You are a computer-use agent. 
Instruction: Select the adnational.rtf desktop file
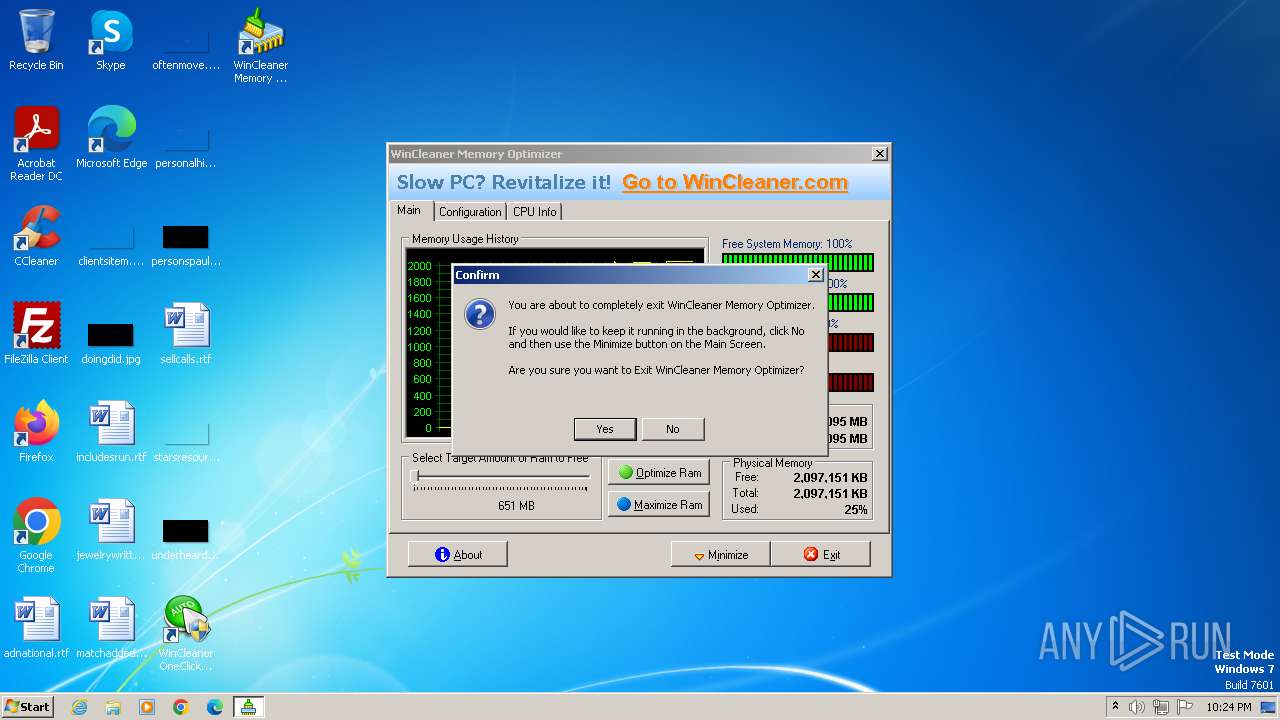tap(36, 628)
